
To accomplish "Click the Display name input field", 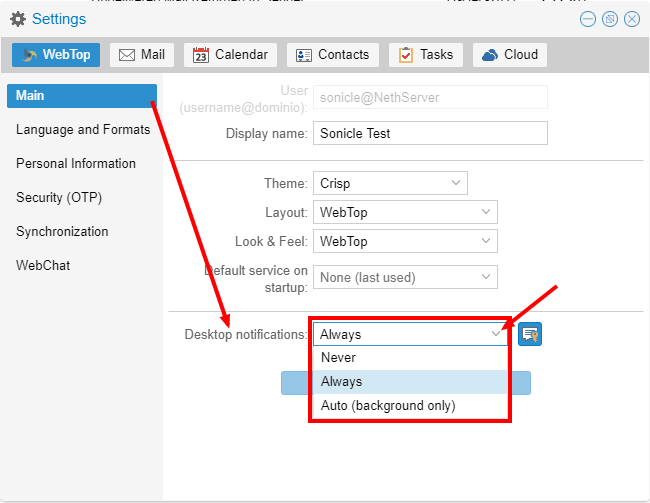I will 430,133.
